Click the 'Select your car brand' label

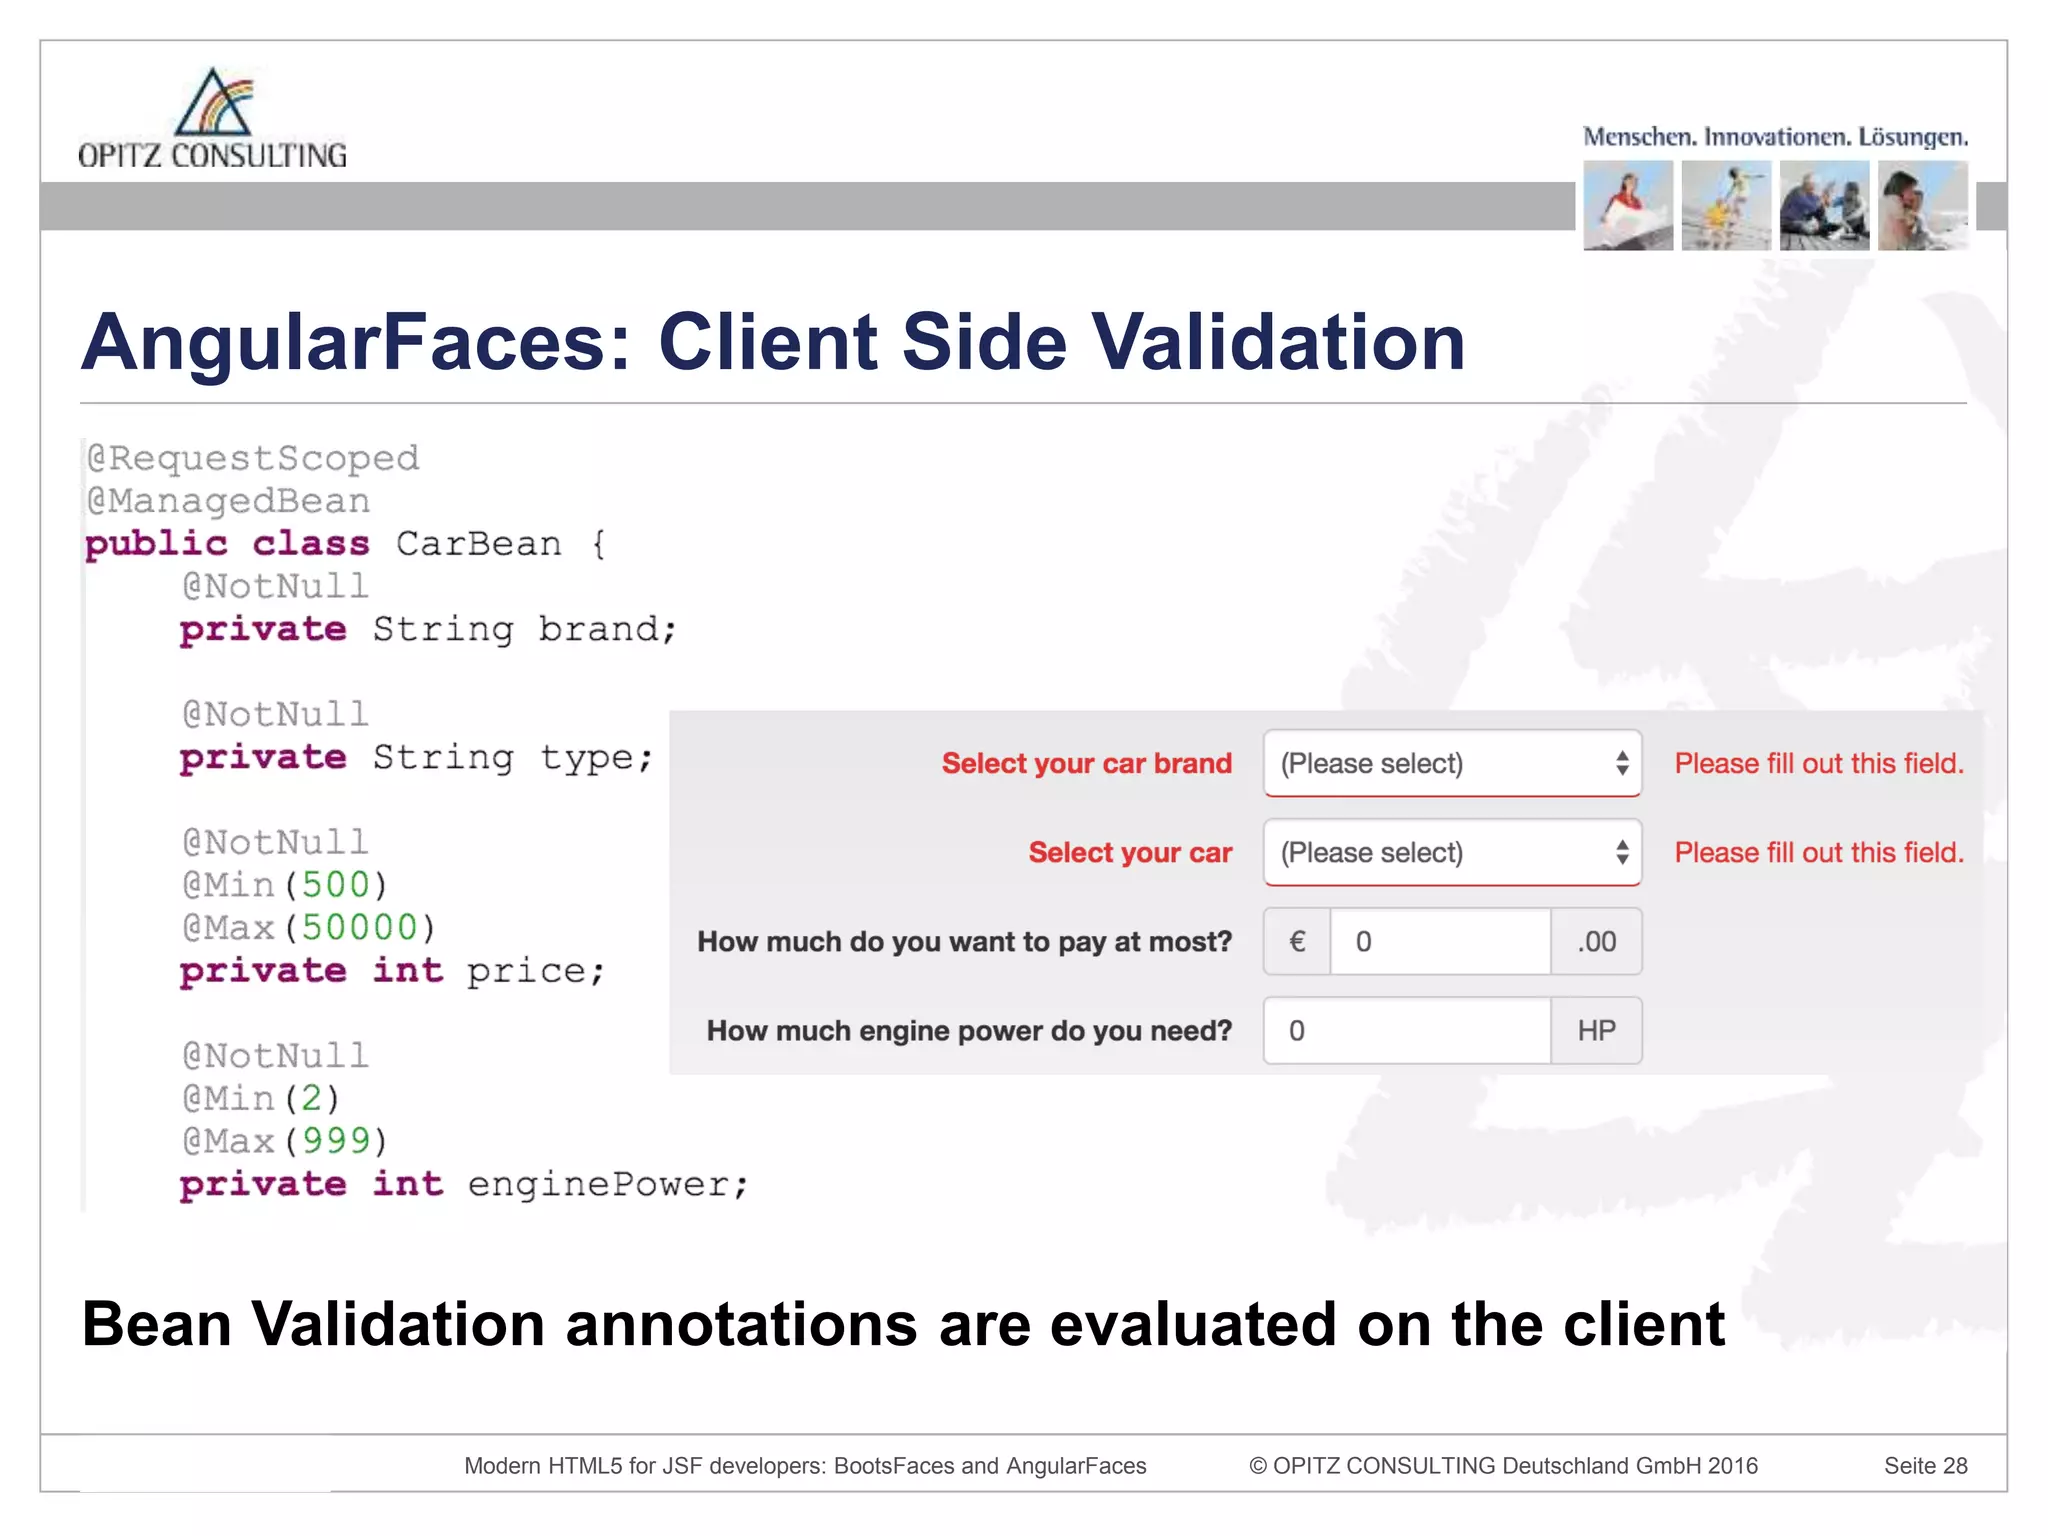point(1087,763)
